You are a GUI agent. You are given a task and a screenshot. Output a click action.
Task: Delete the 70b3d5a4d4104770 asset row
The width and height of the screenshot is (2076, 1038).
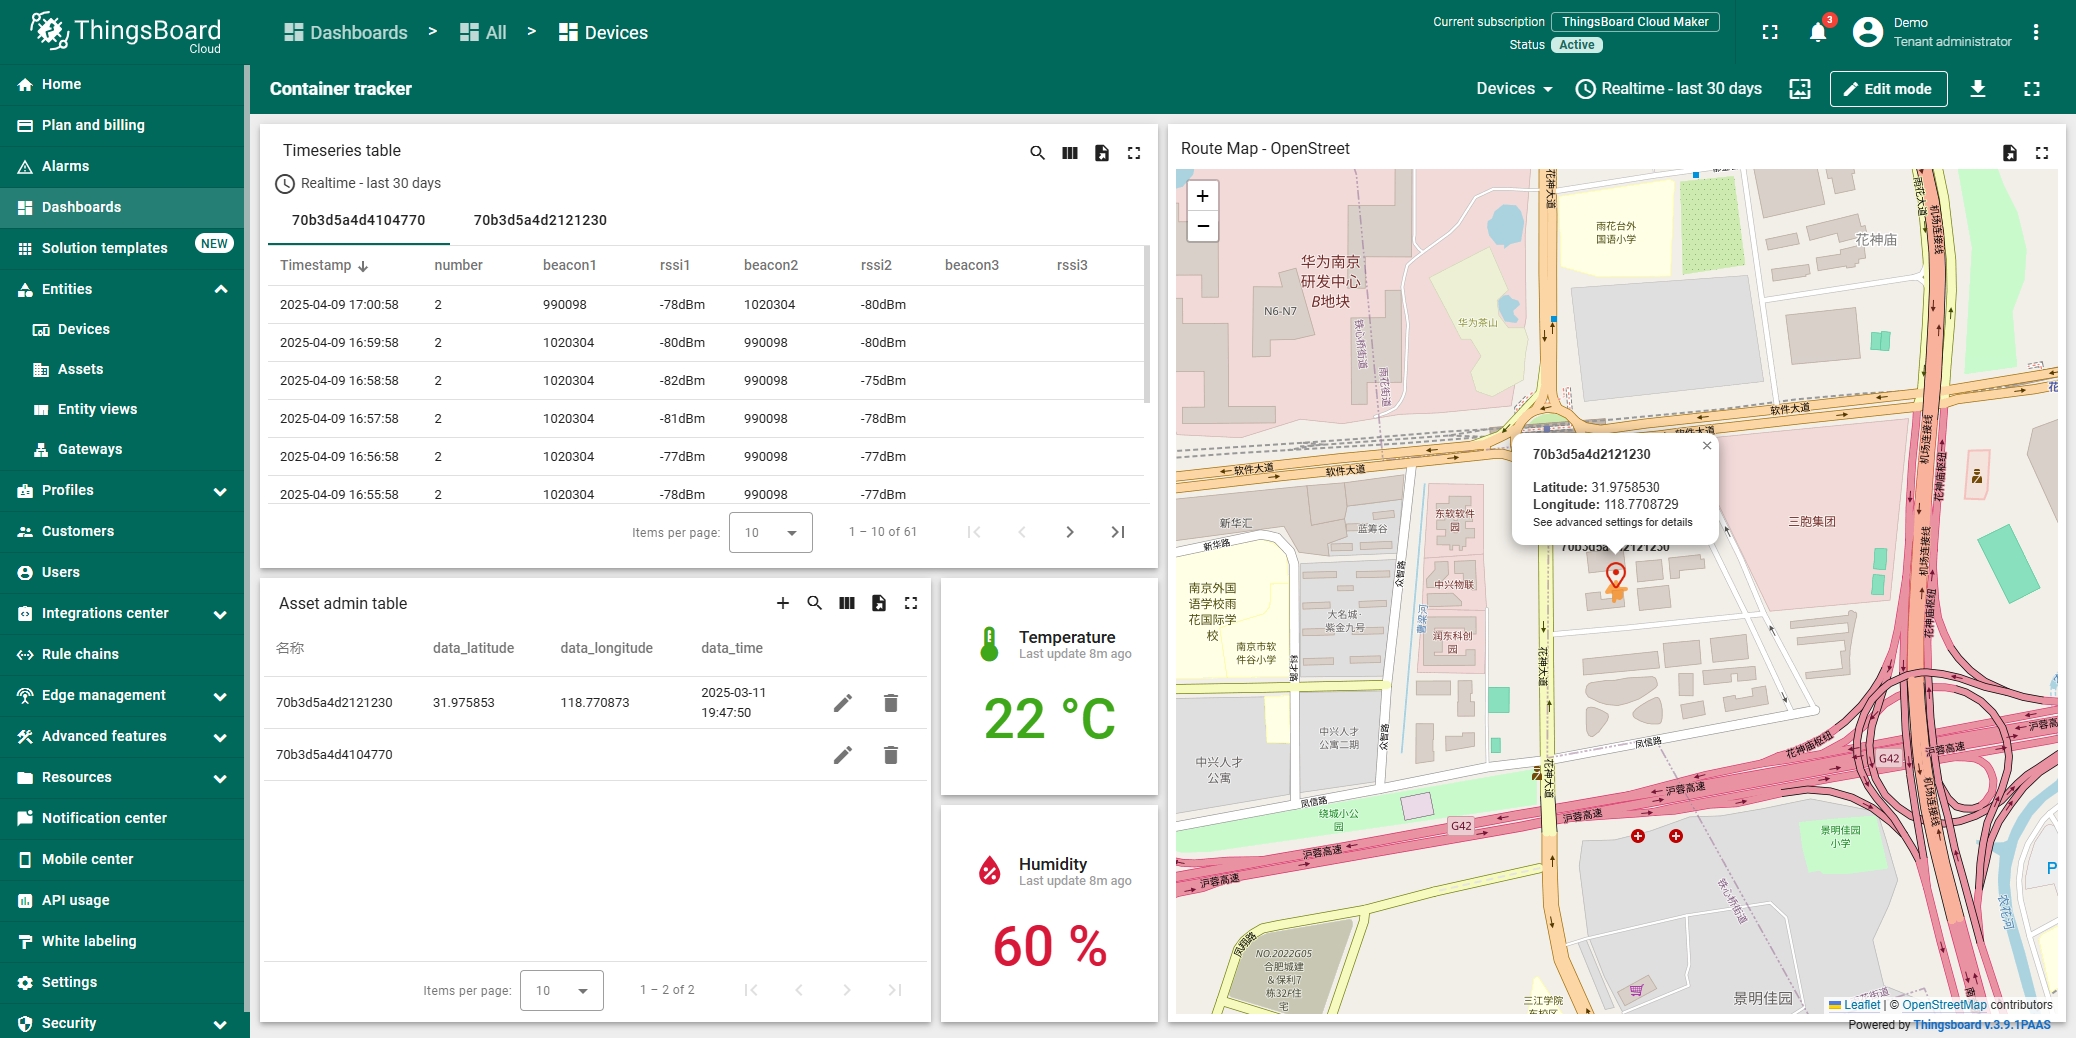pyautogui.click(x=891, y=755)
